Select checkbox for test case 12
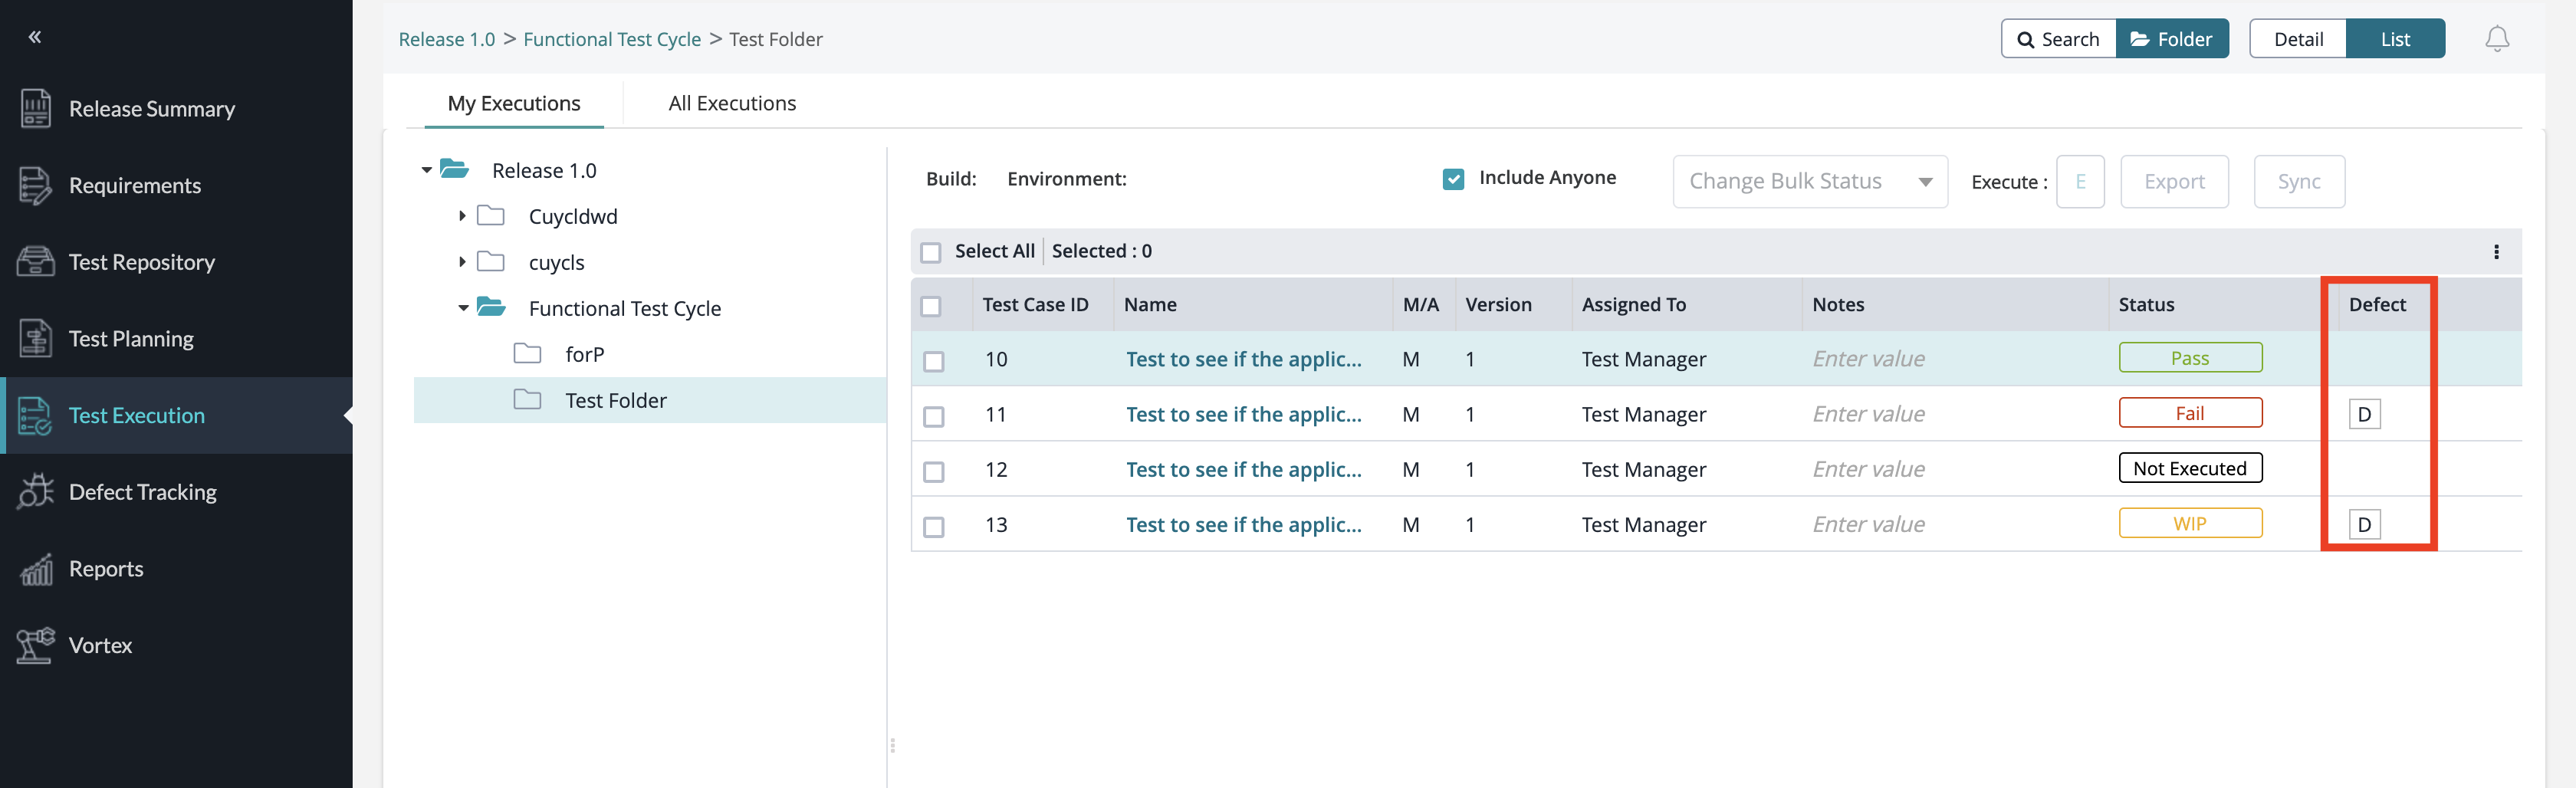This screenshot has width=2576, height=788. 933,471
